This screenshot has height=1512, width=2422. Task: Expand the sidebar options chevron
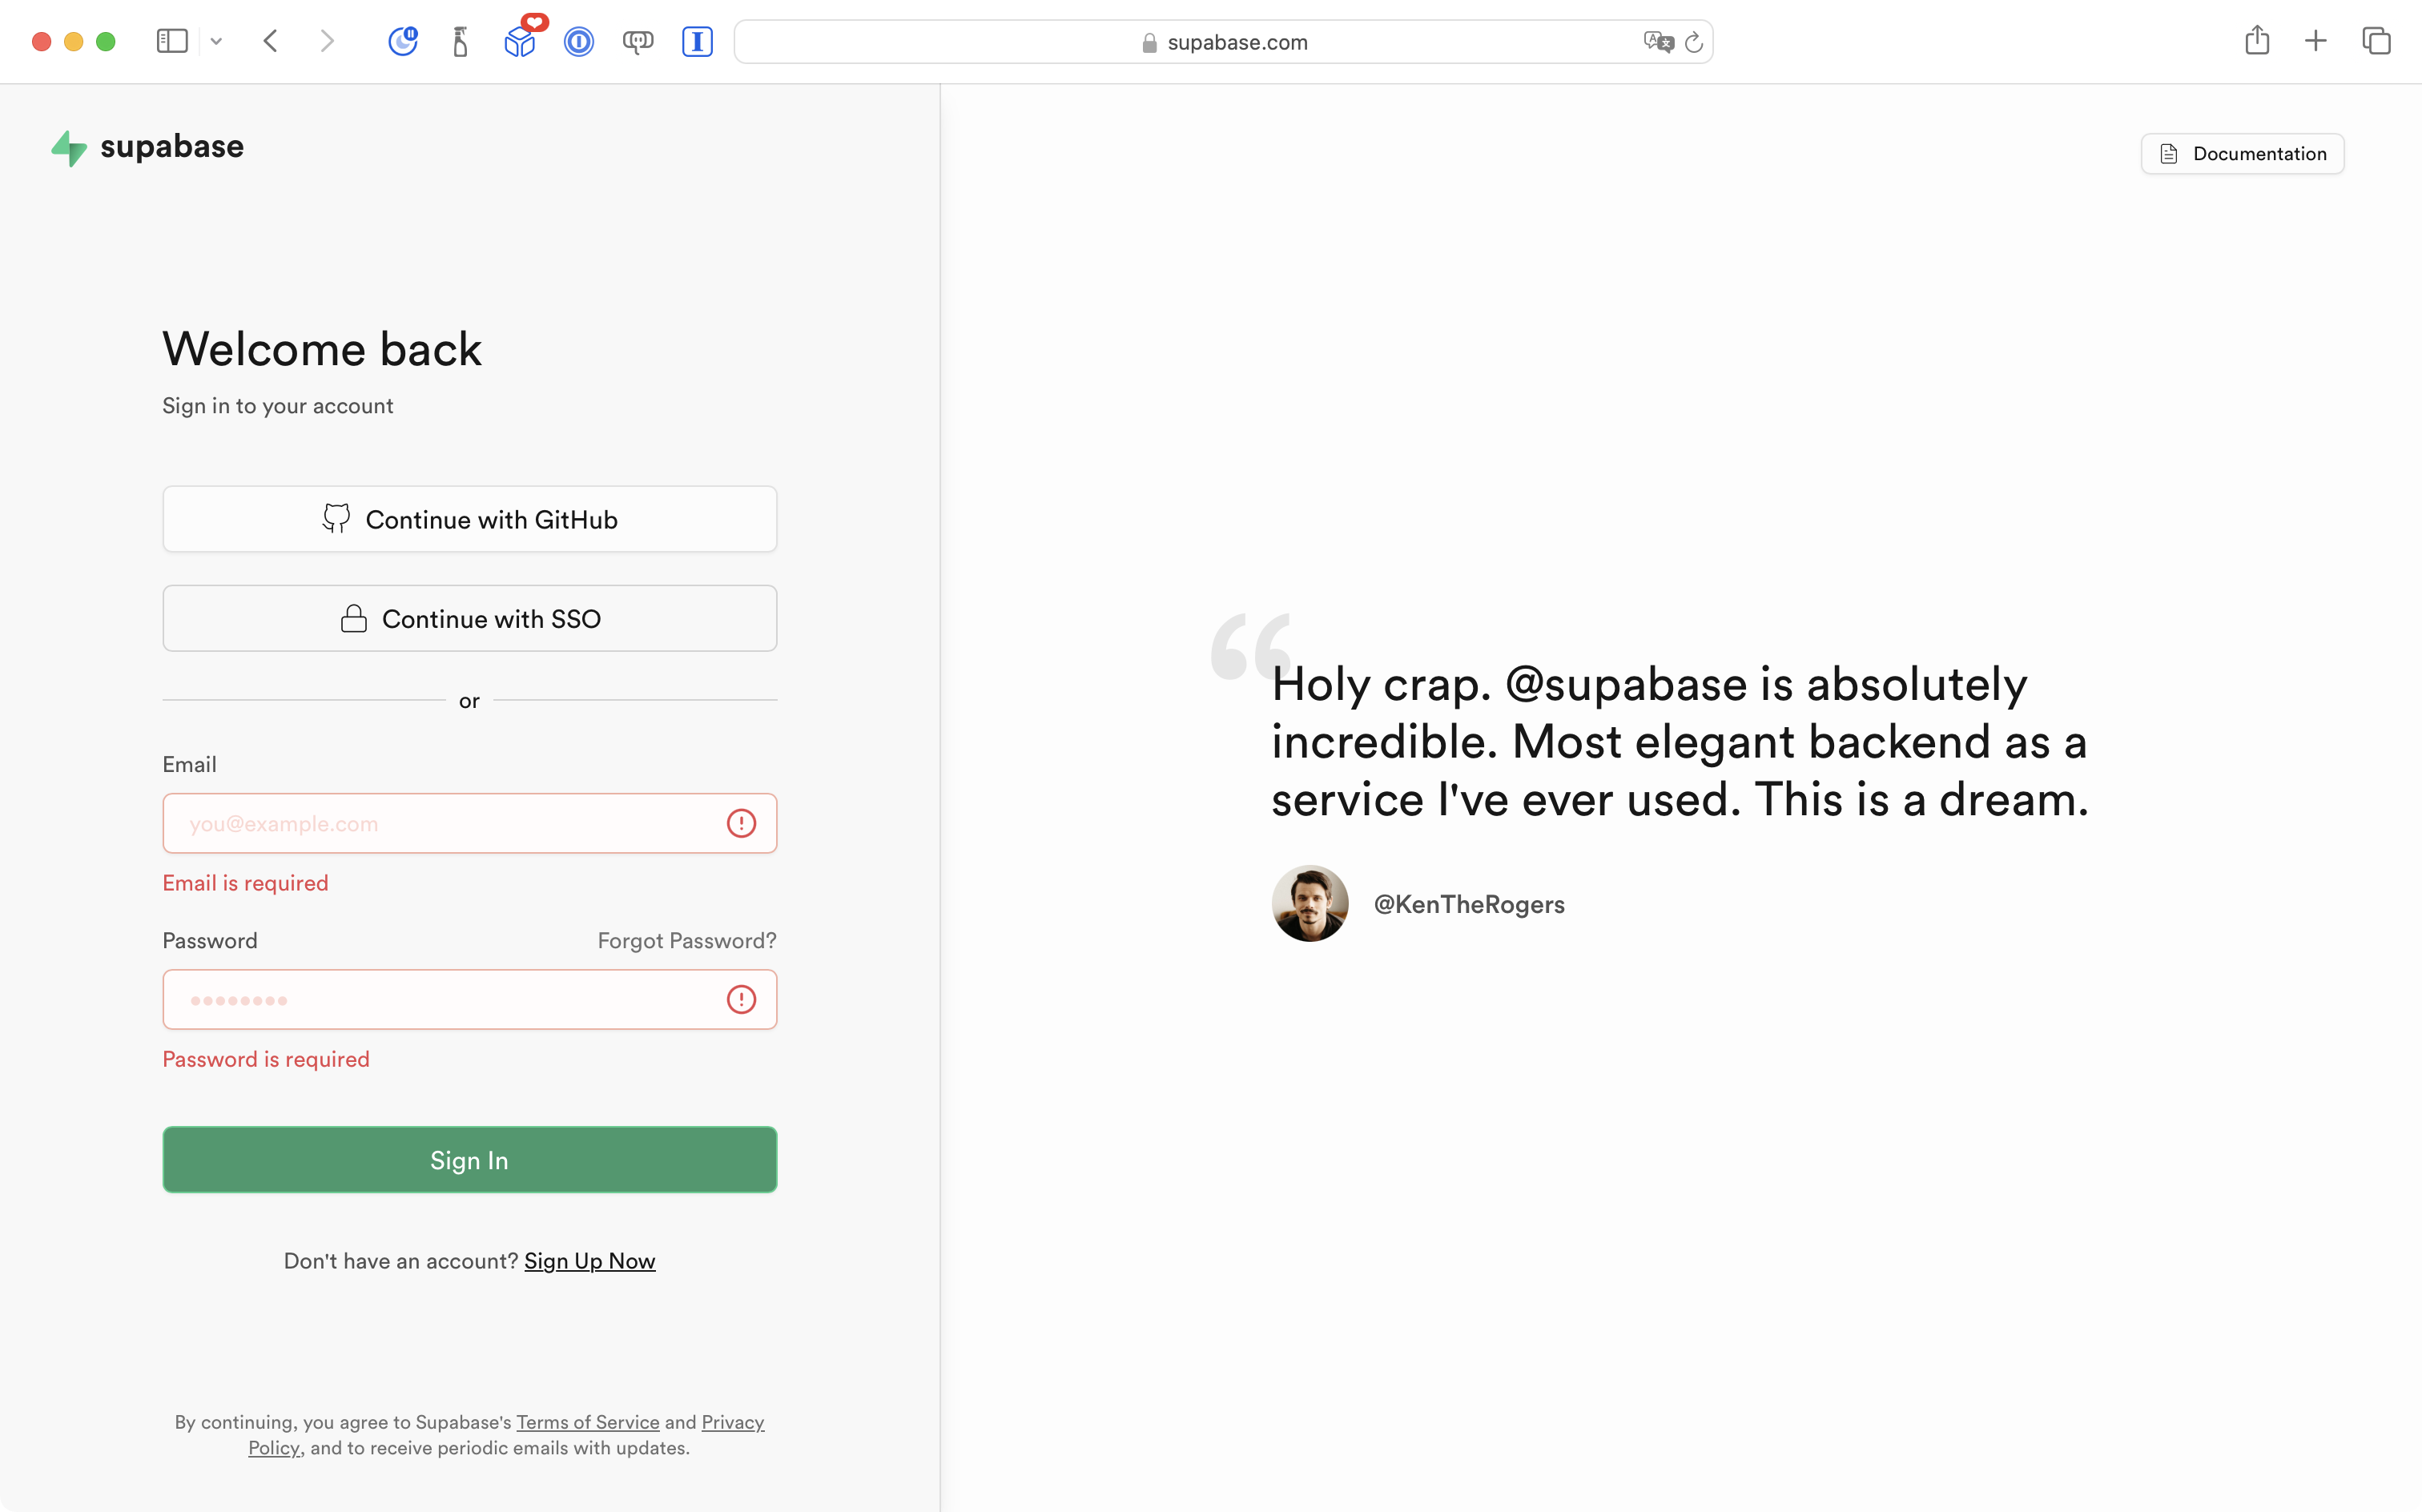click(x=216, y=41)
